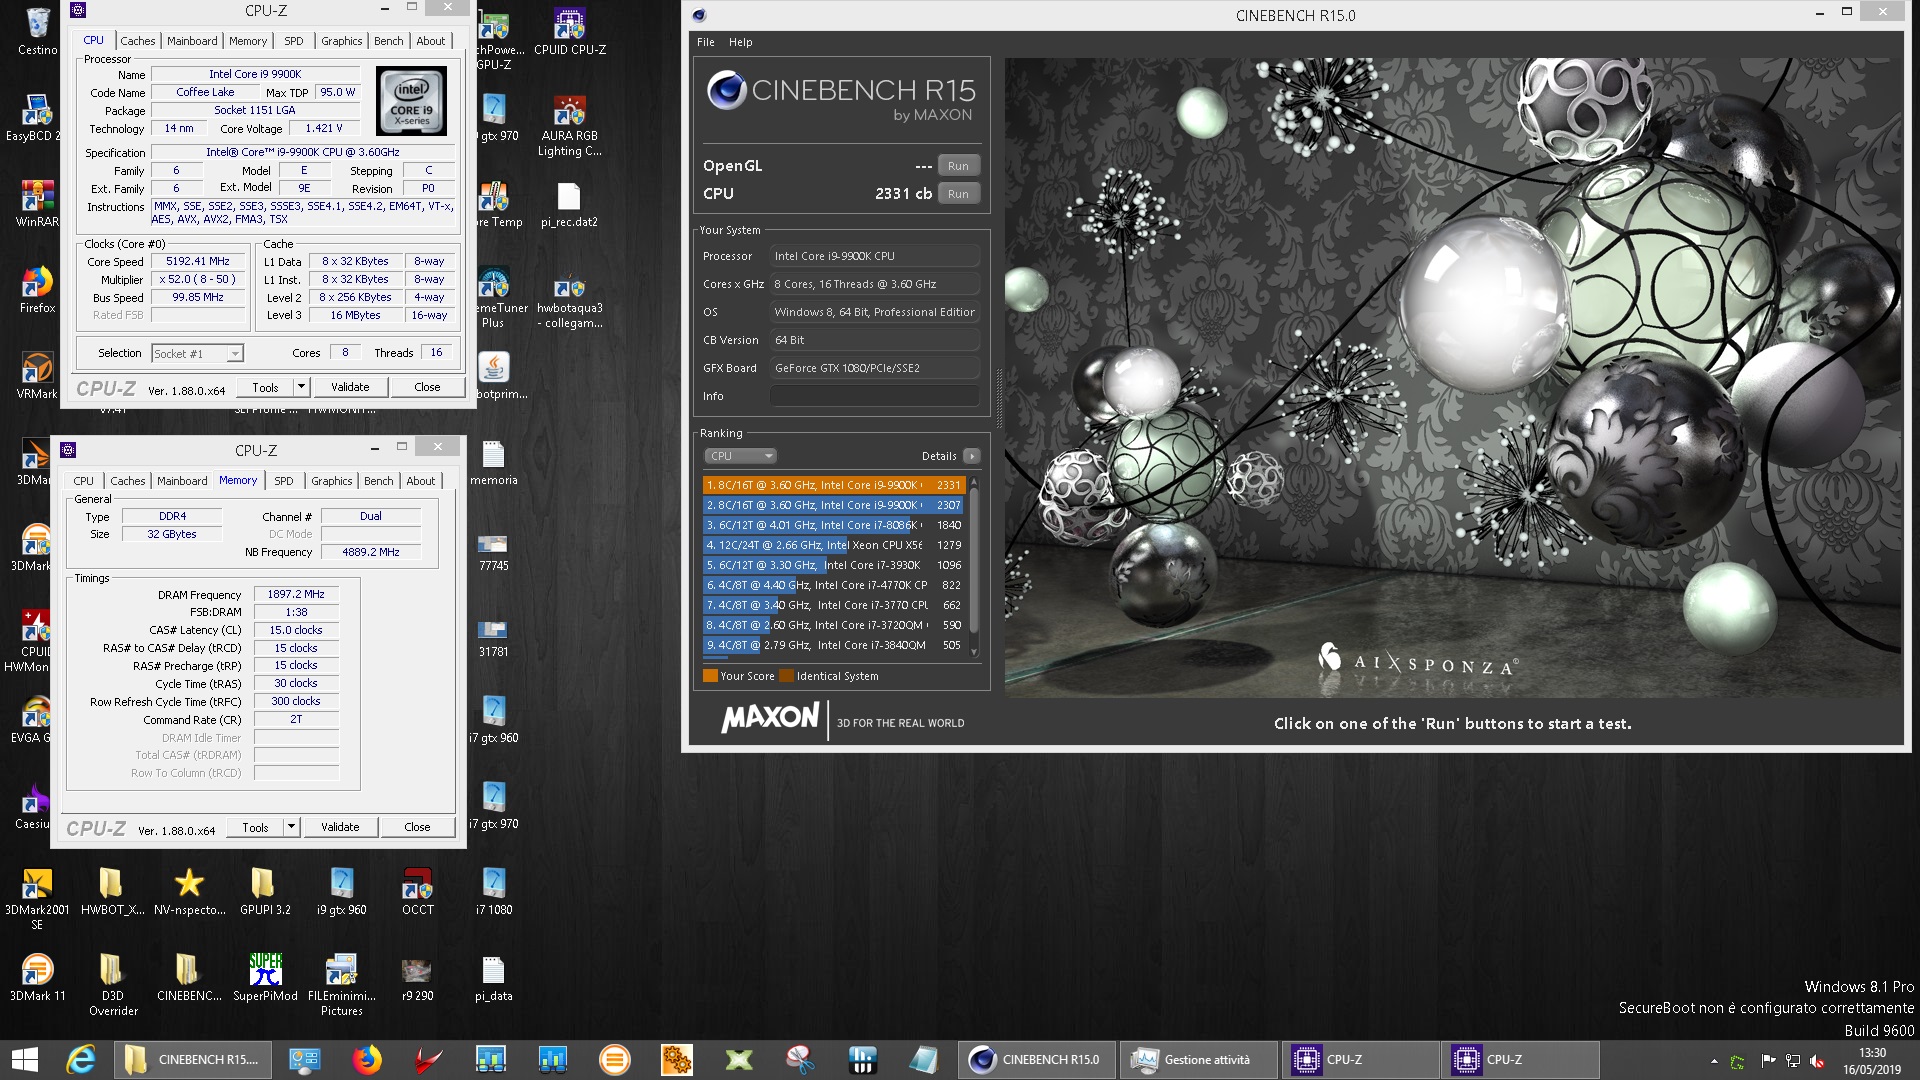
Task: Open the GPUPI 3.2 folder
Action: click(265, 892)
